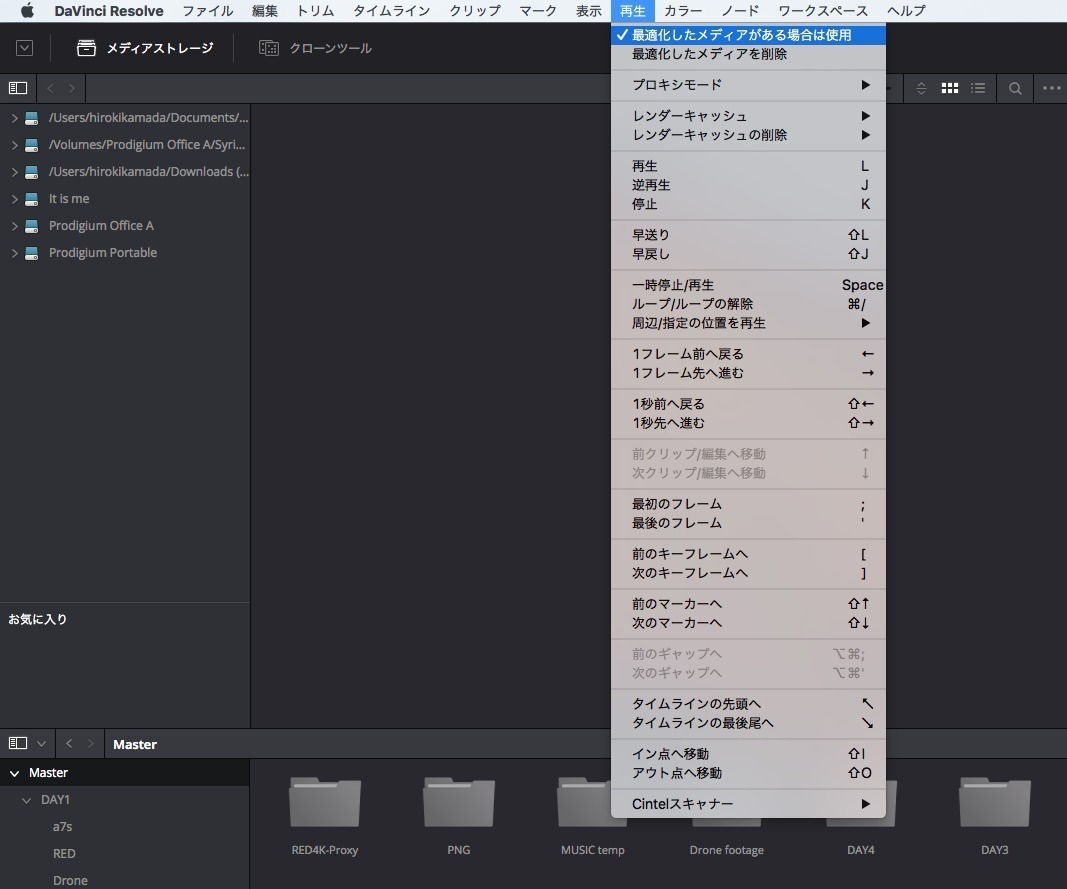Open the top-left panel dropdown
Viewport: 1067px width, 889px height.
(x=24, y=48)
